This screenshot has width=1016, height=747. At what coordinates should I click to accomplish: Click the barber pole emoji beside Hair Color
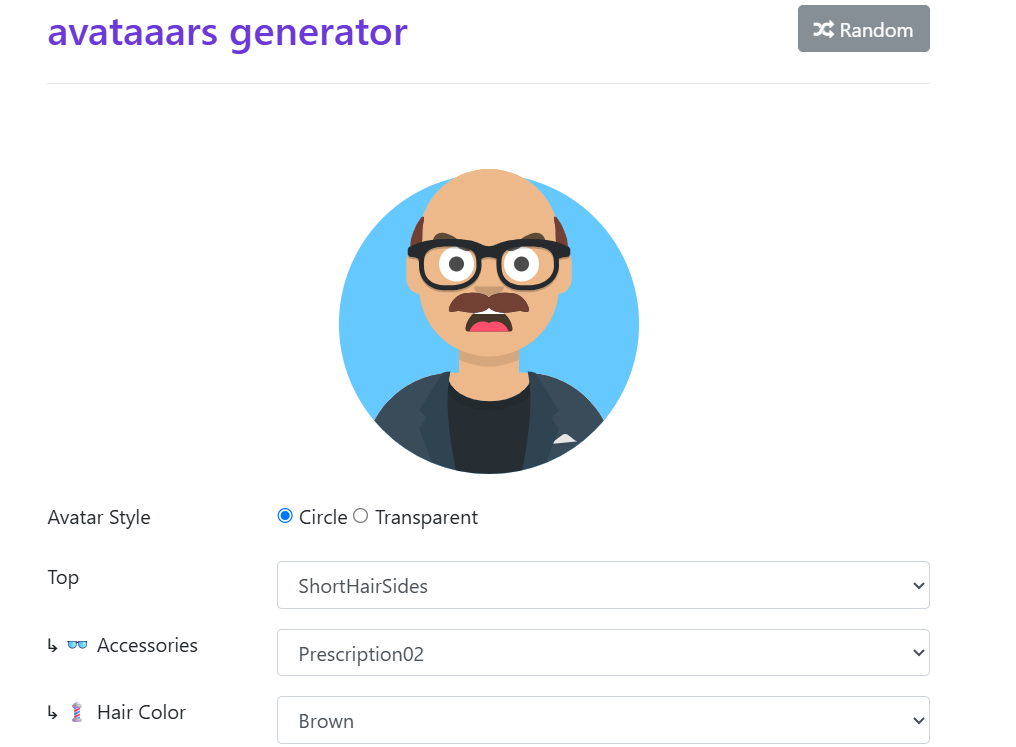click(x=77, y=713)
